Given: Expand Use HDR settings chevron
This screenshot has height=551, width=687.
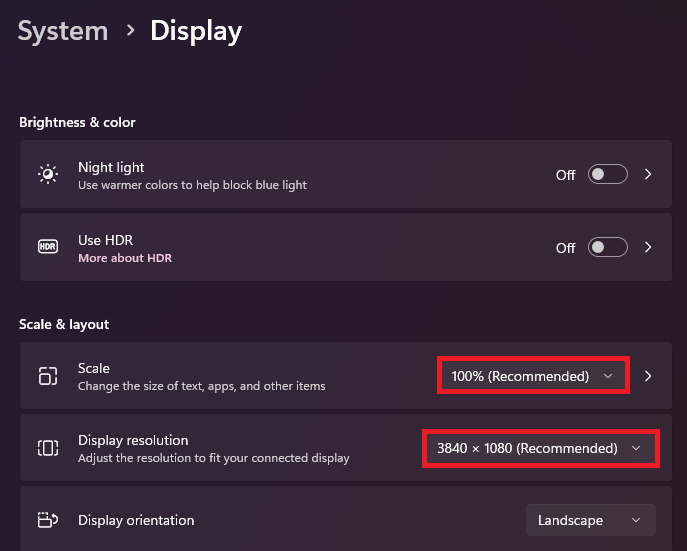Looking at the screenshot, I should (648, 247).
